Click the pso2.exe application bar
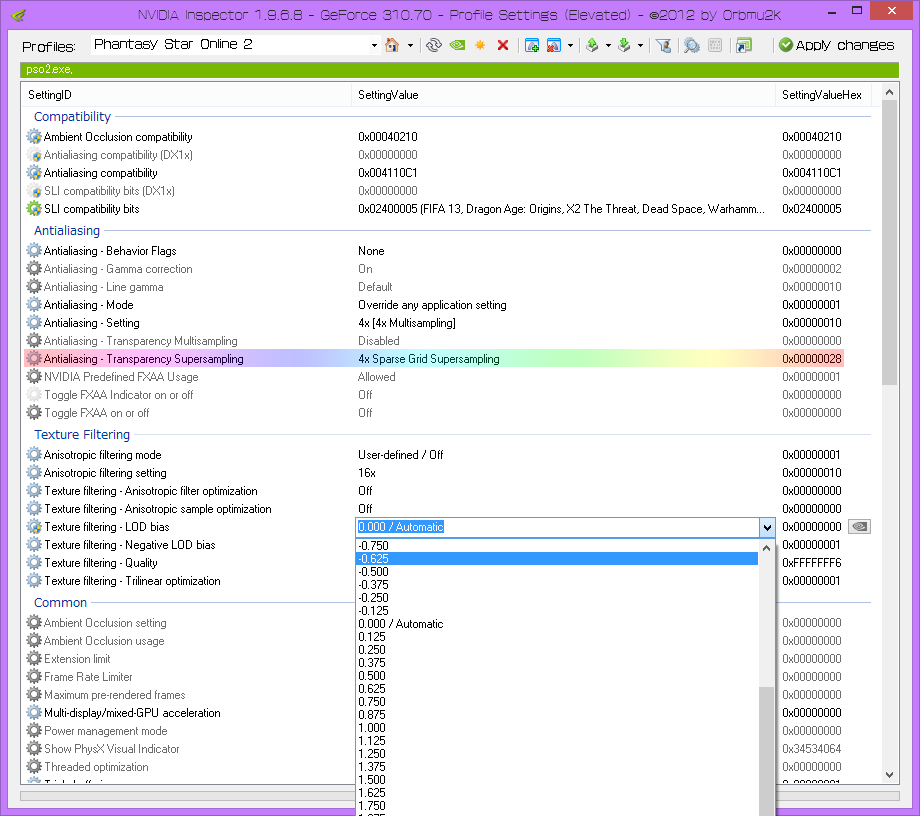Viewport: 920px width, 816px height. [x=459, y=70]
